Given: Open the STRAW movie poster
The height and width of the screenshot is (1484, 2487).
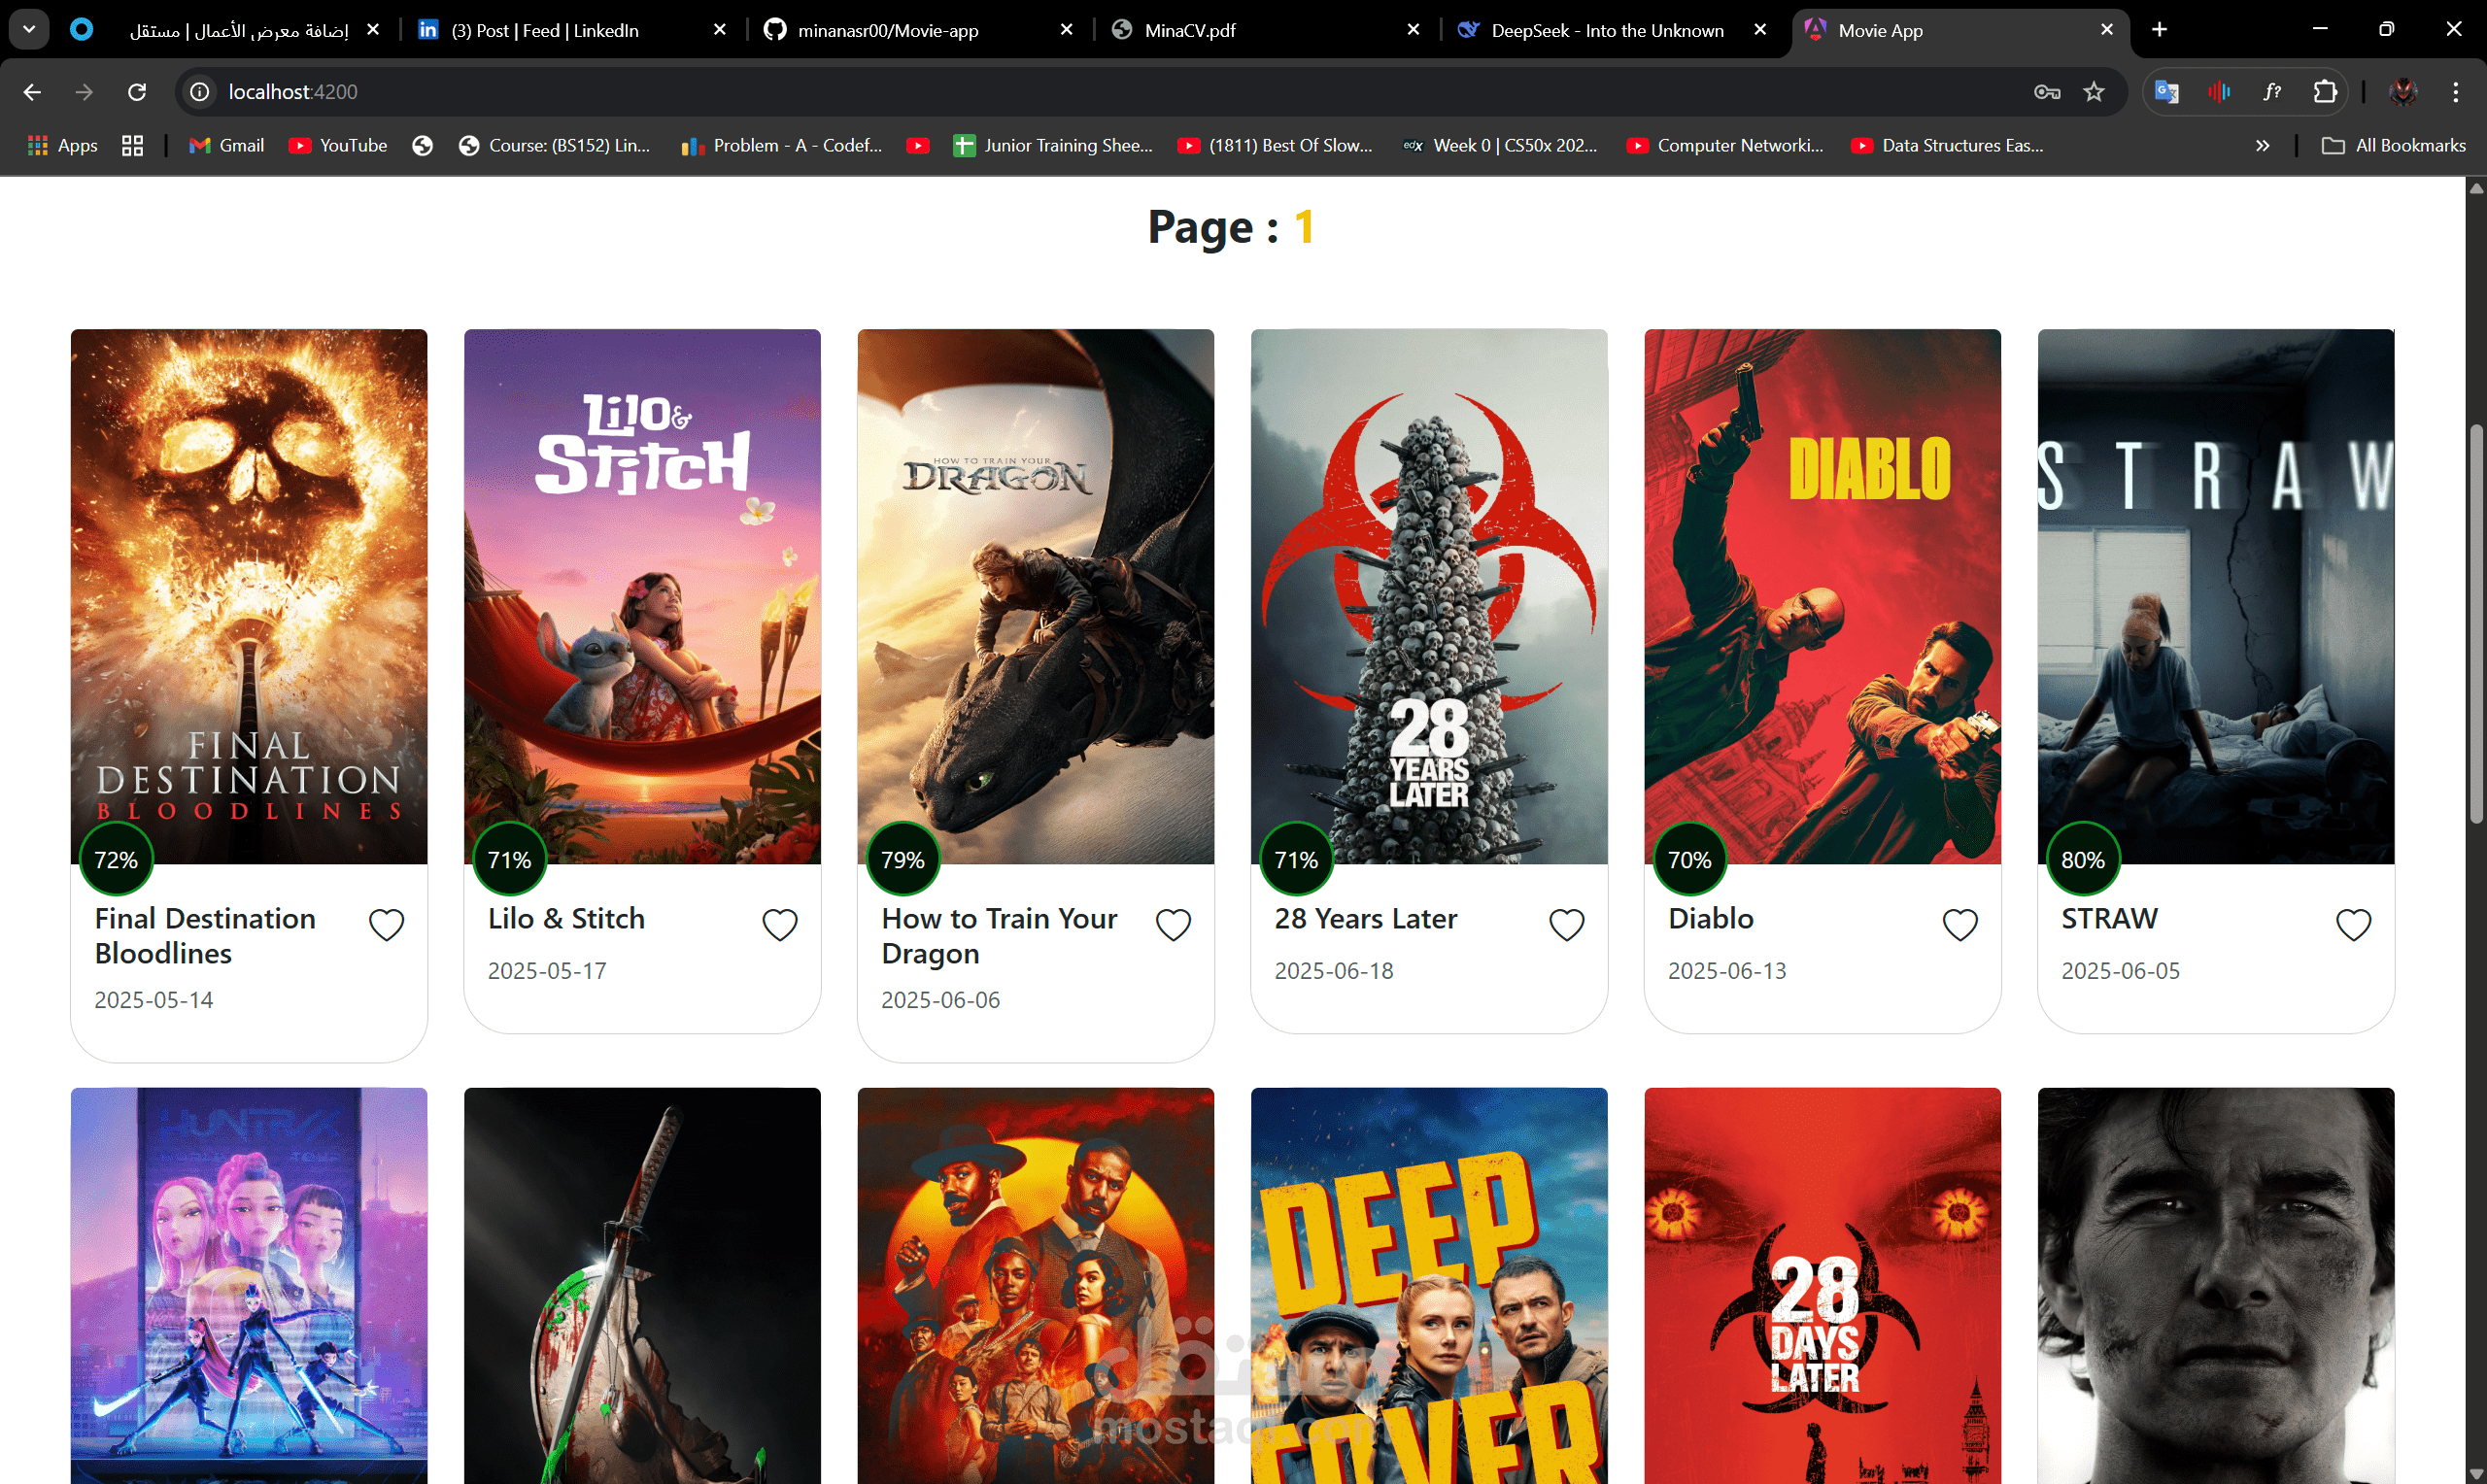Looking at the screenshot, I should 2216,596.
